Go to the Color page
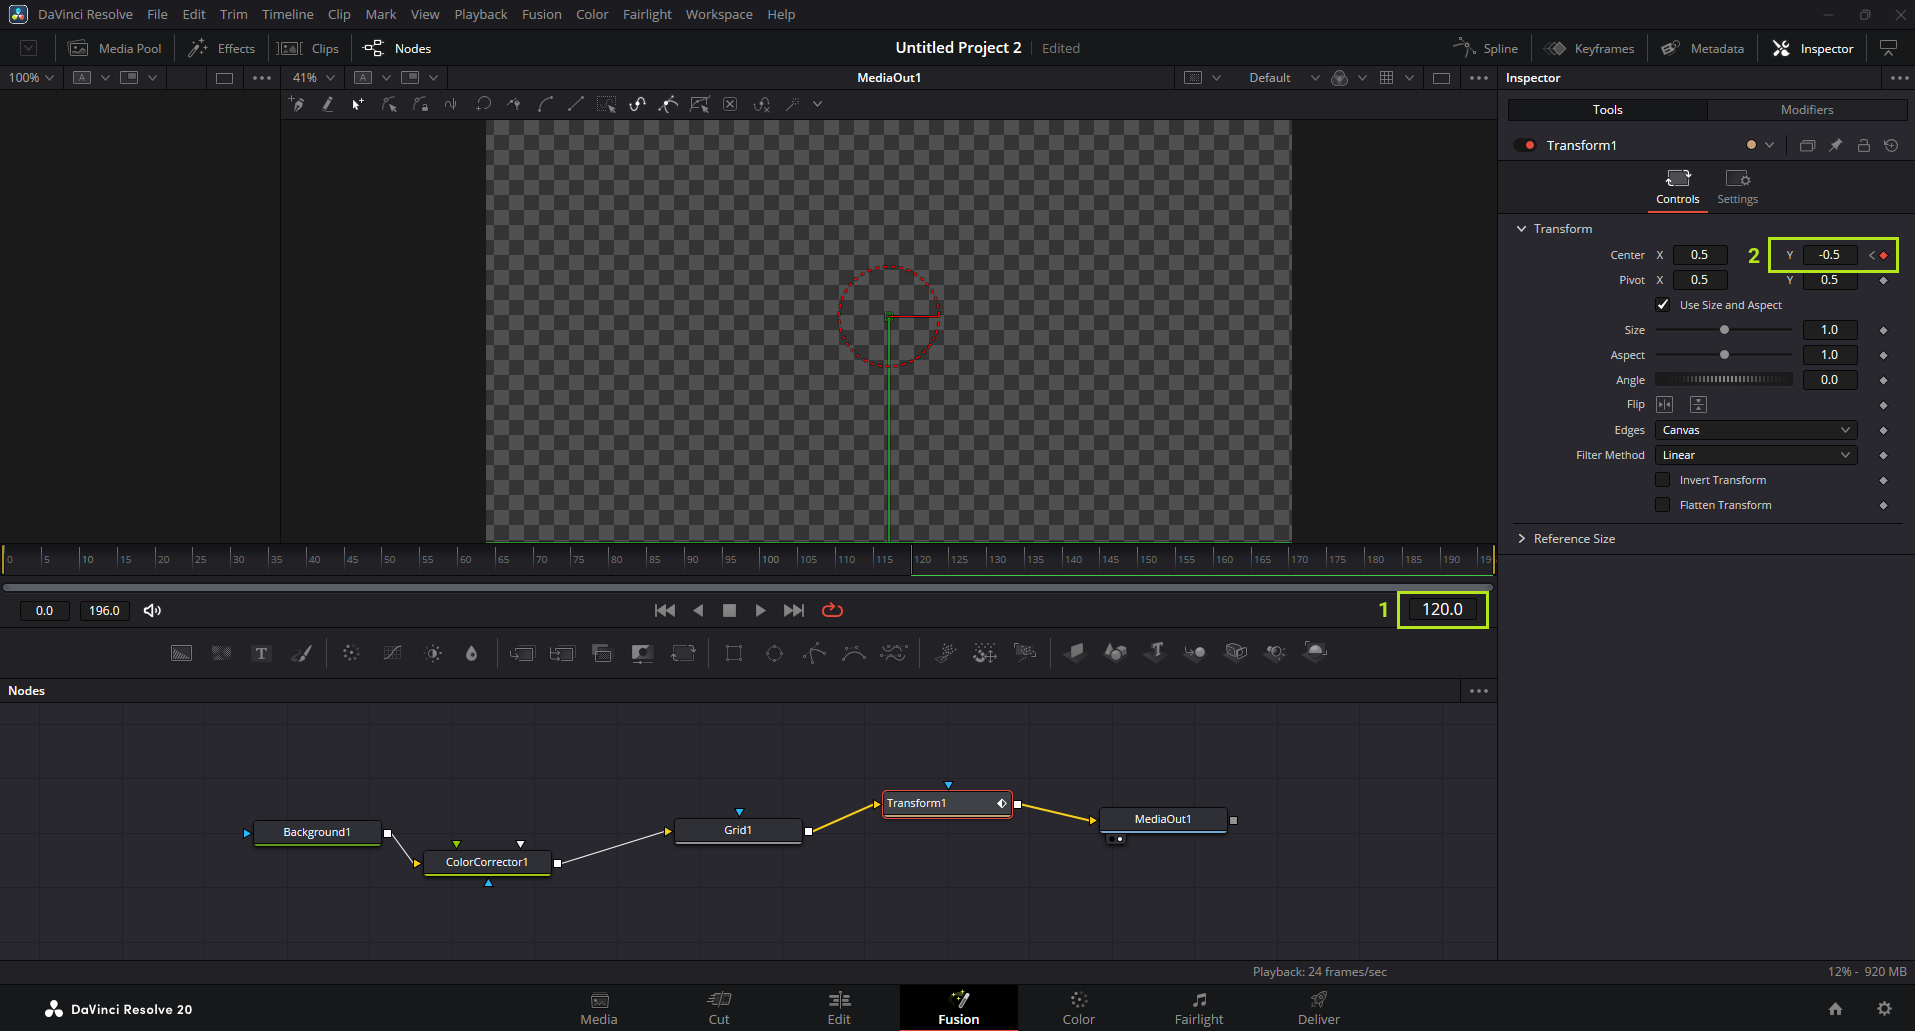Image resolution: width=1915 pixels, height=1031 pixels. pyautogui.click(x=1078, y=1007)
